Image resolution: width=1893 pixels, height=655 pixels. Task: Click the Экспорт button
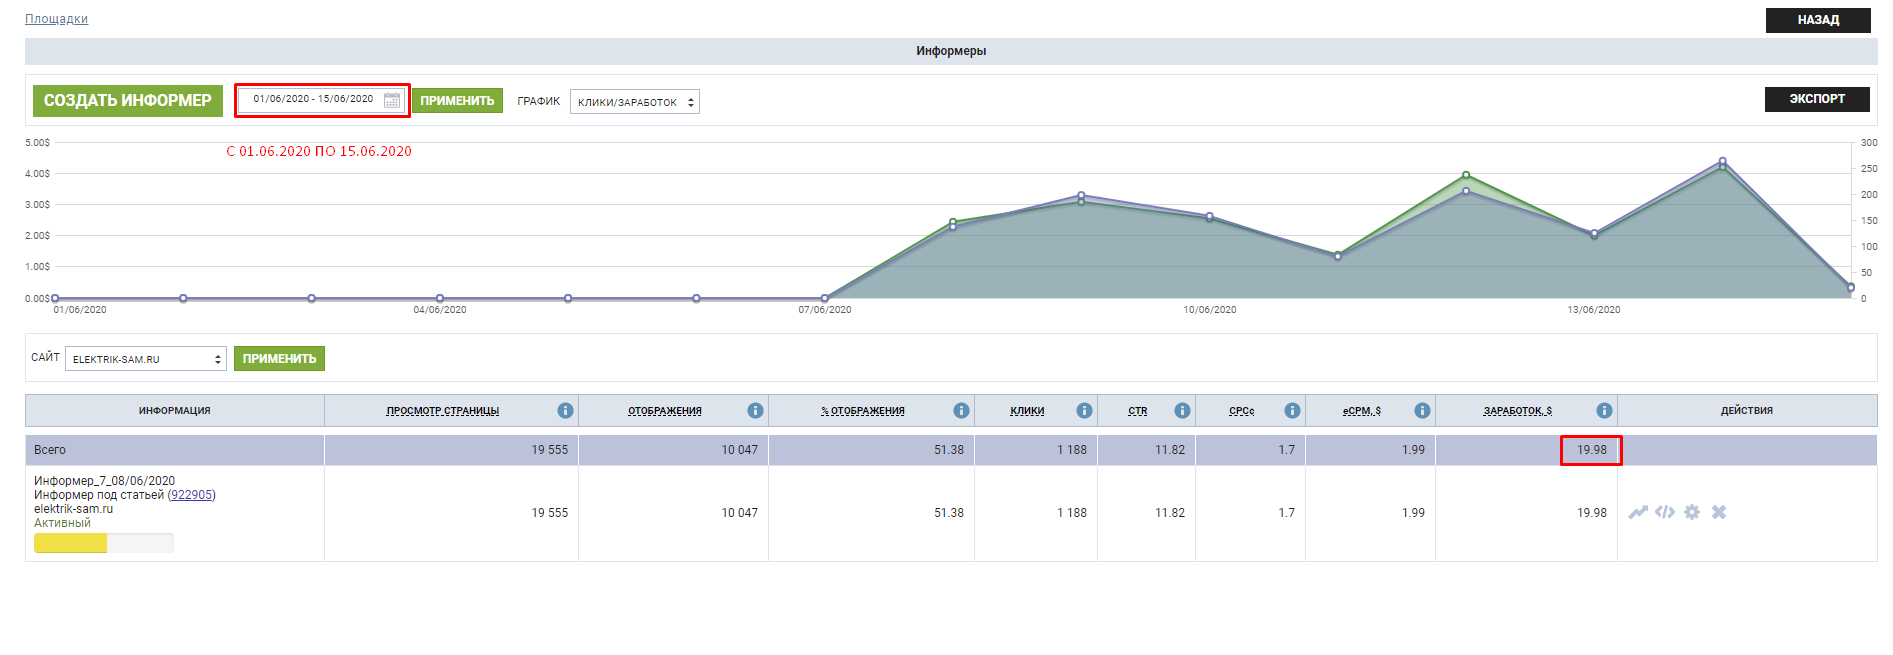(1816, 99)
